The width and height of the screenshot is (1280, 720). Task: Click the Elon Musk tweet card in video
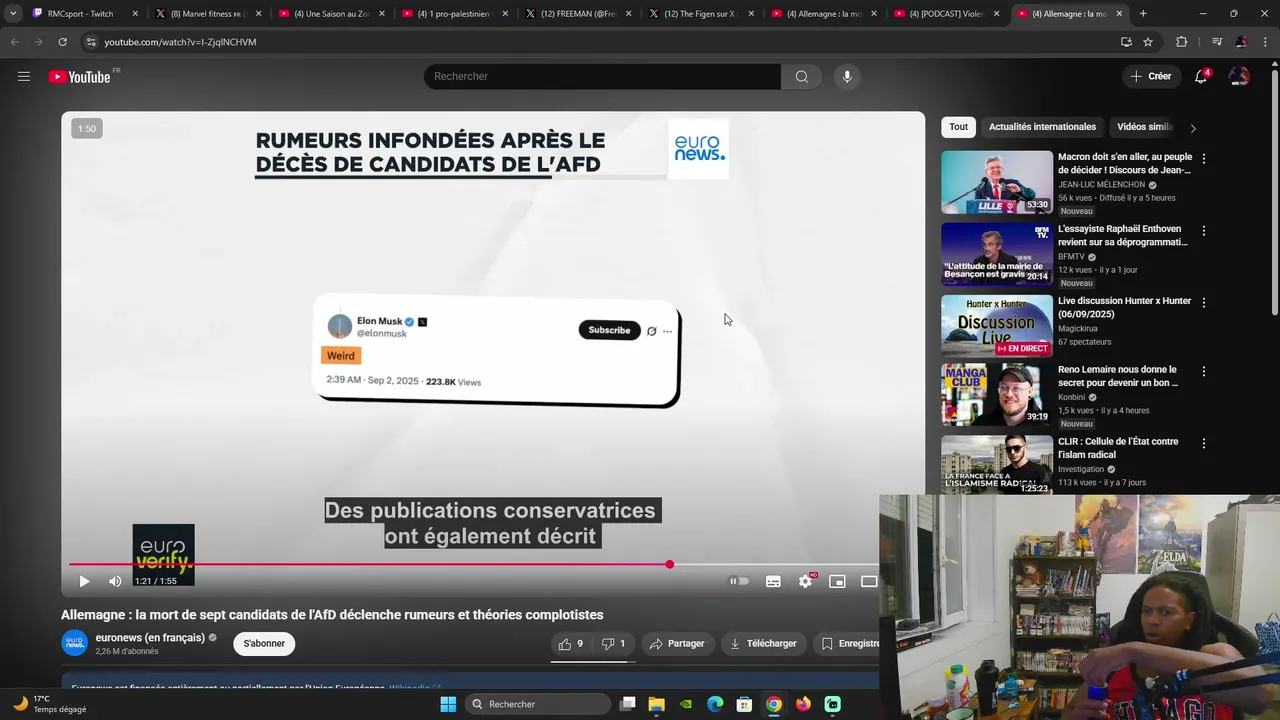tap(497, 350)
